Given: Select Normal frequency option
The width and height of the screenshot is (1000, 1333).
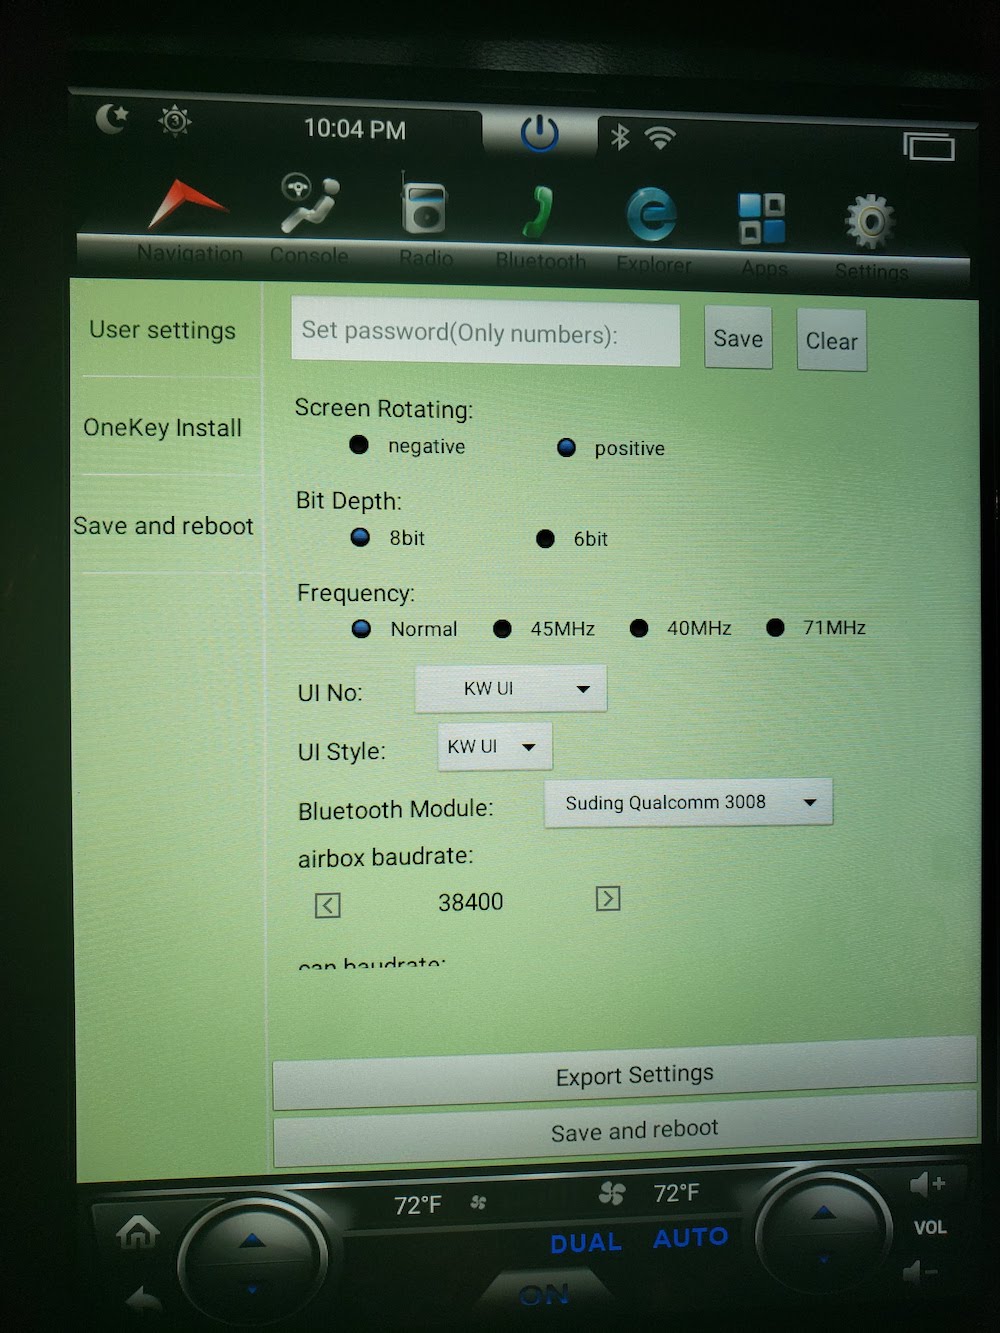Looking at the screenshot, I should 361,628.
